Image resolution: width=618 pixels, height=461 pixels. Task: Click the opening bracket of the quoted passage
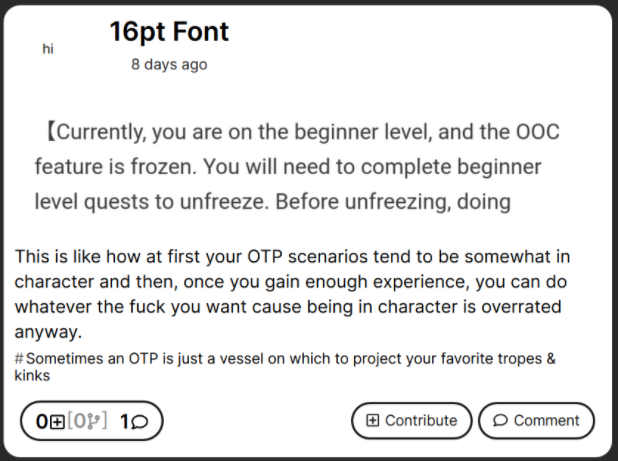pyautogui.click(x=51, y=132)
